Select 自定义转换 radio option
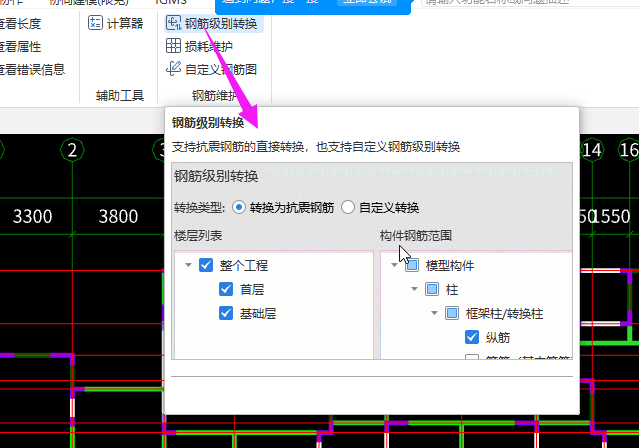Viewport: 639px width, 448px height. tap(348, 207)
